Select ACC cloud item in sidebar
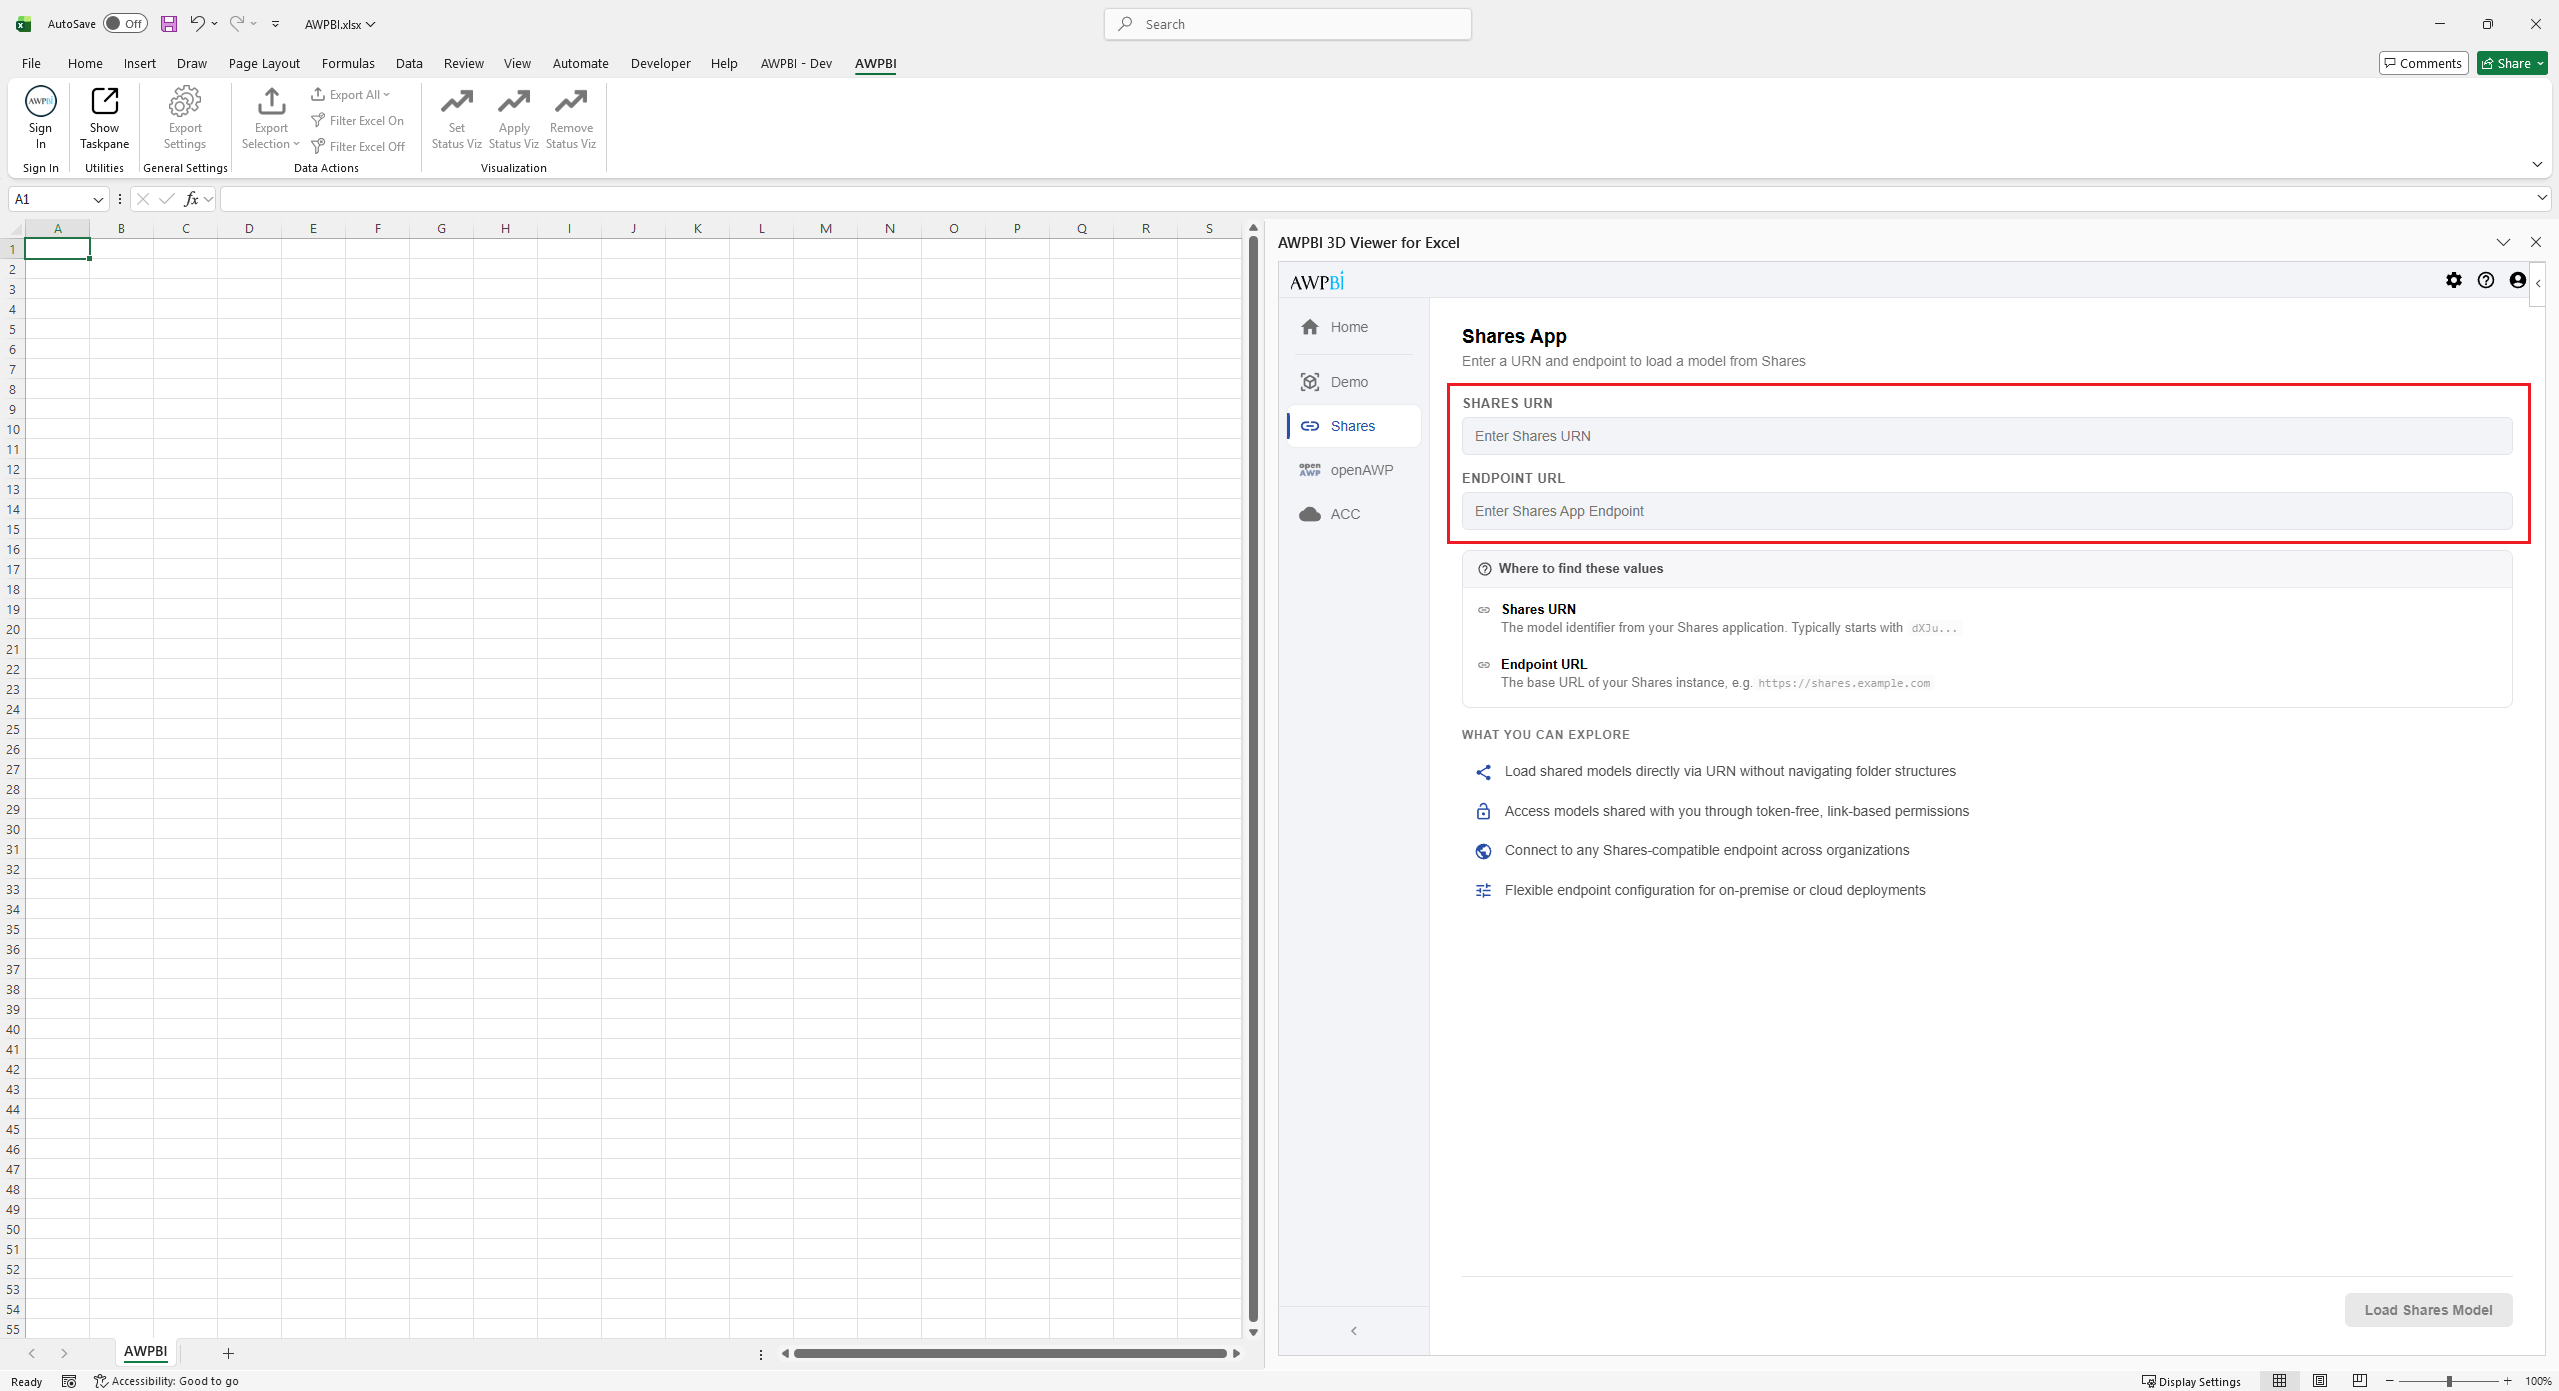 [1353, 514]
